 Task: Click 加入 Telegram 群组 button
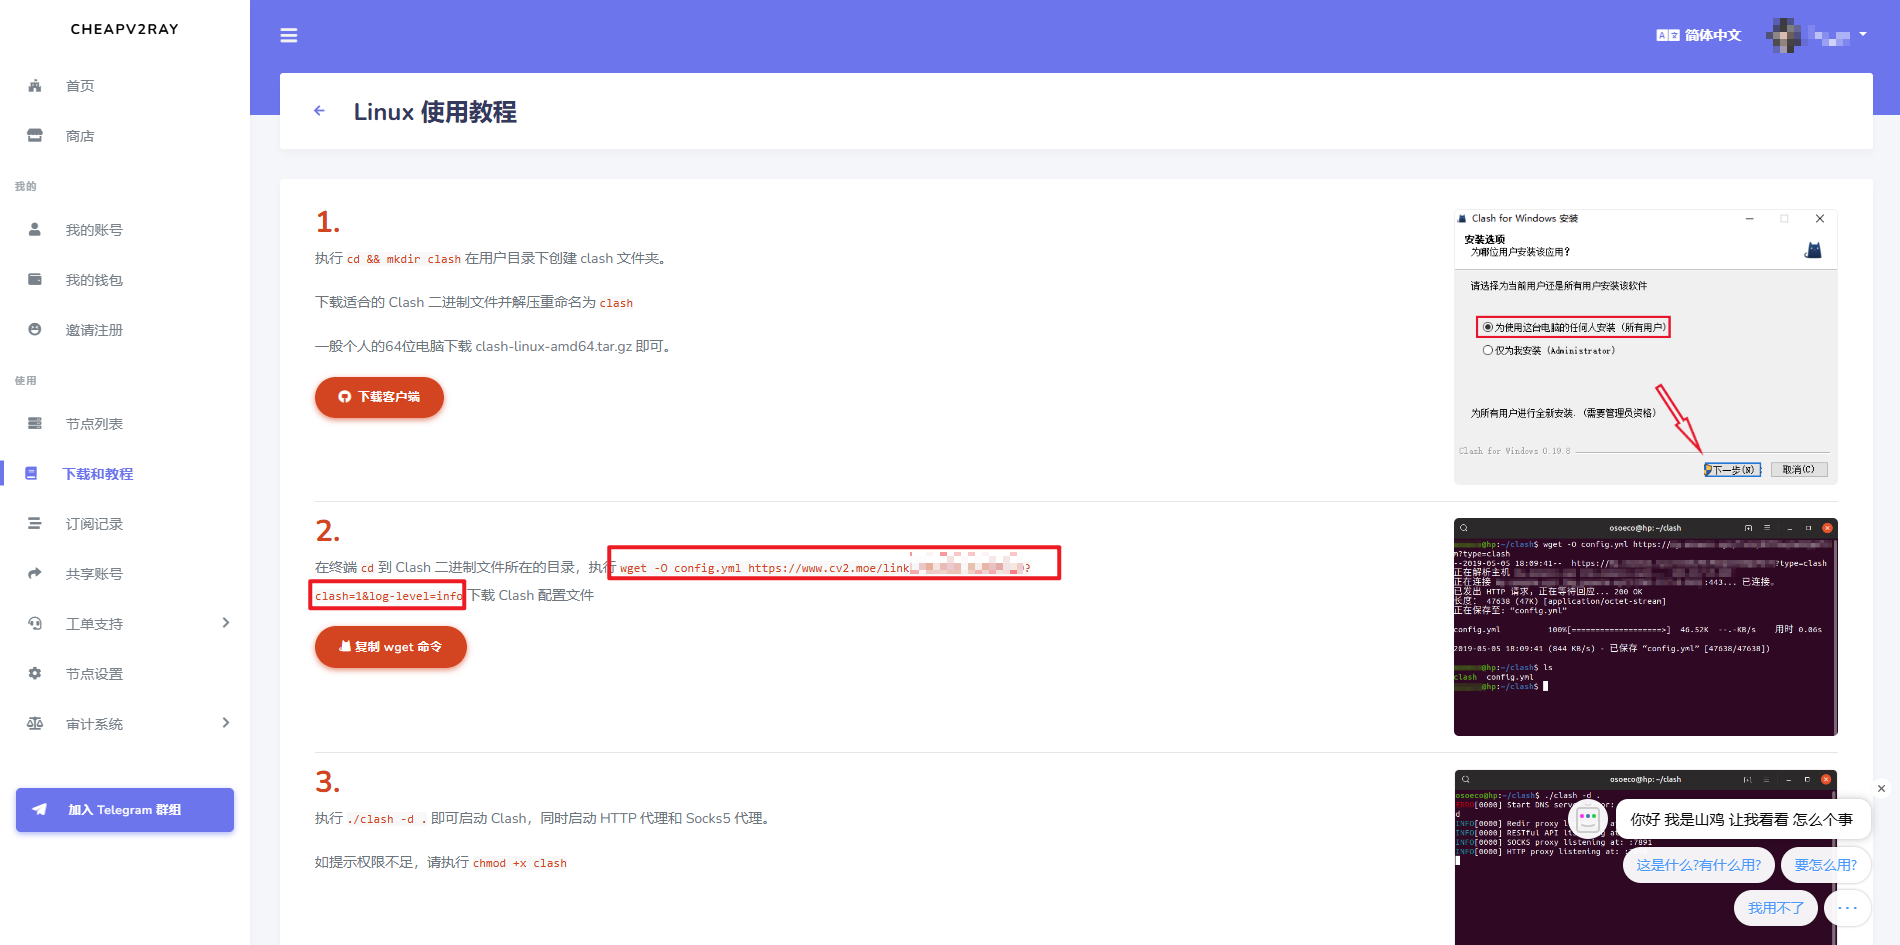click(x=125, y=810)
